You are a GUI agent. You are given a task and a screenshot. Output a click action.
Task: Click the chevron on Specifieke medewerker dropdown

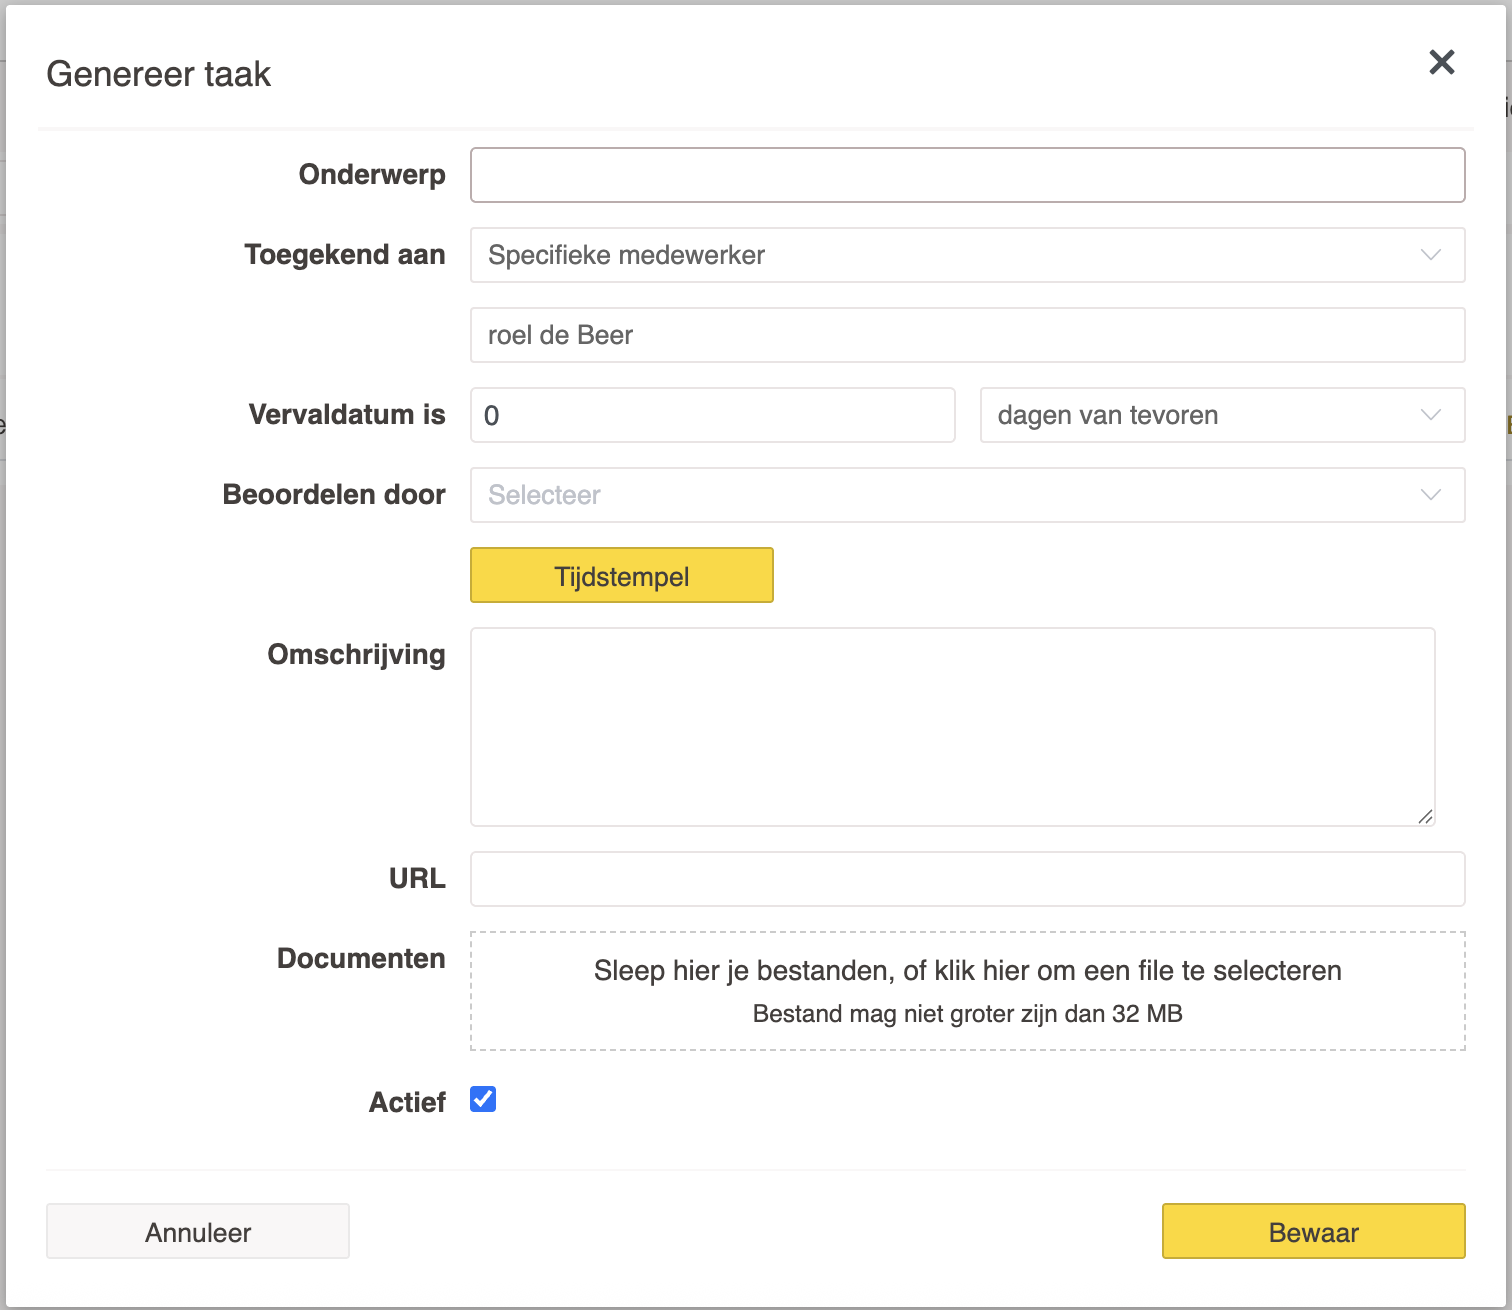pyautogui.click(x=1430, y=255)
